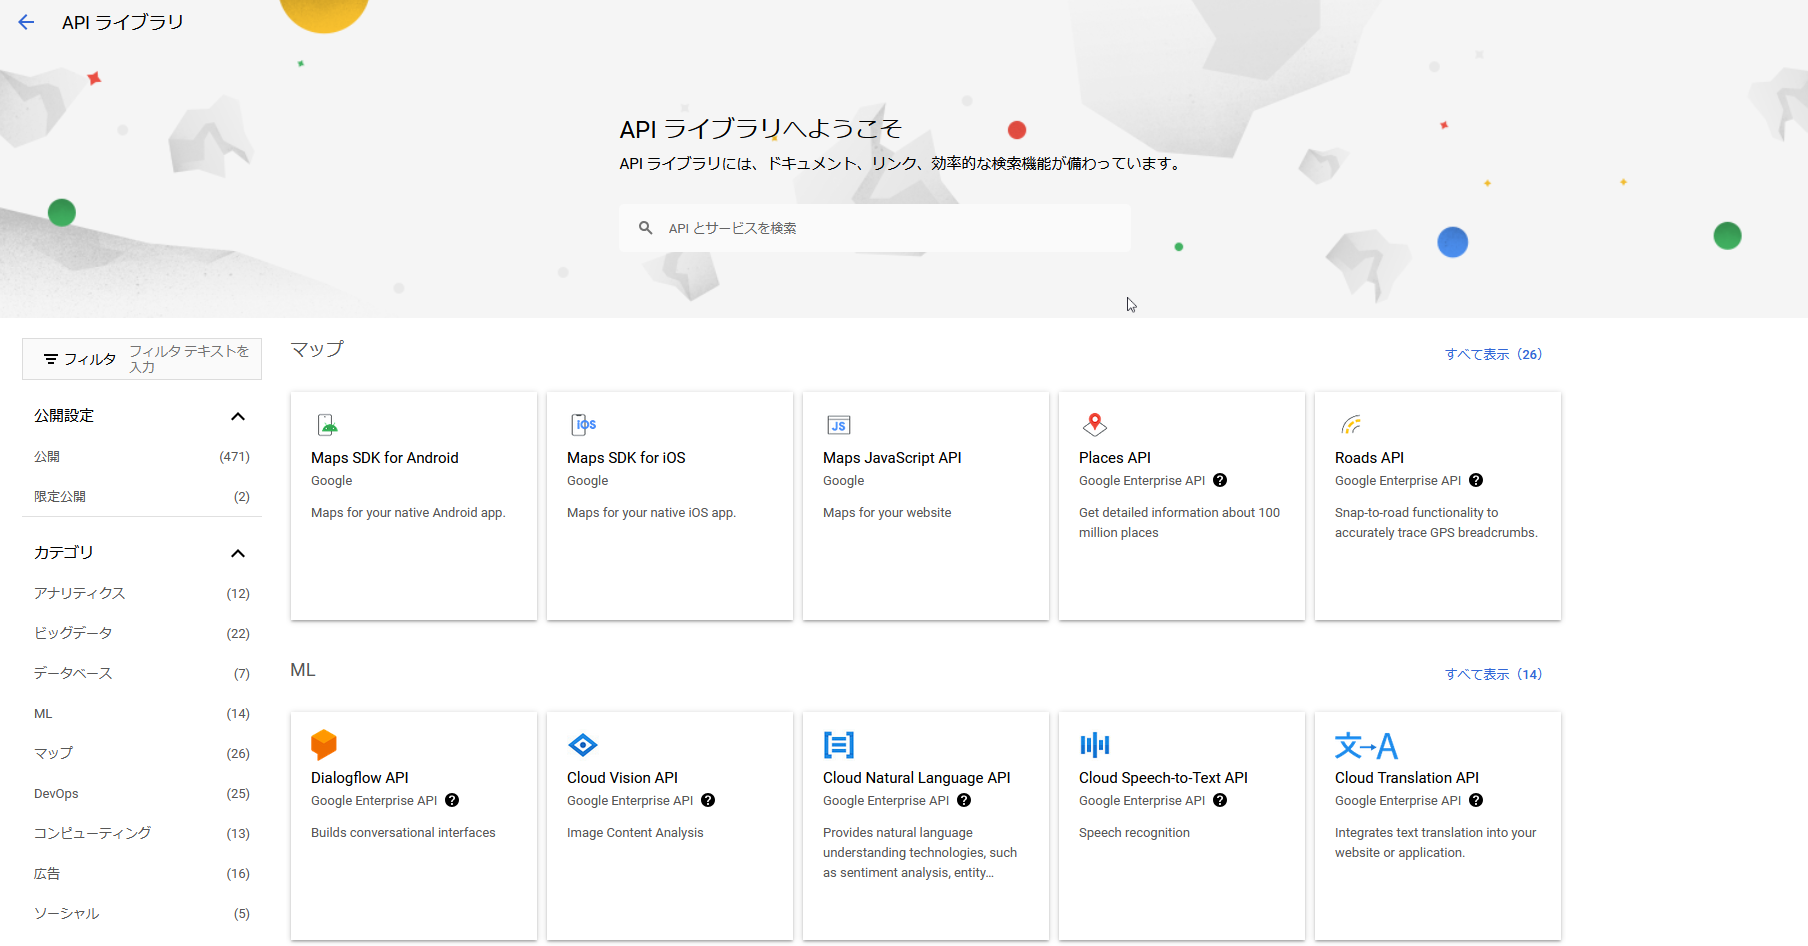Go back using the back arrow

coord(26,22)
